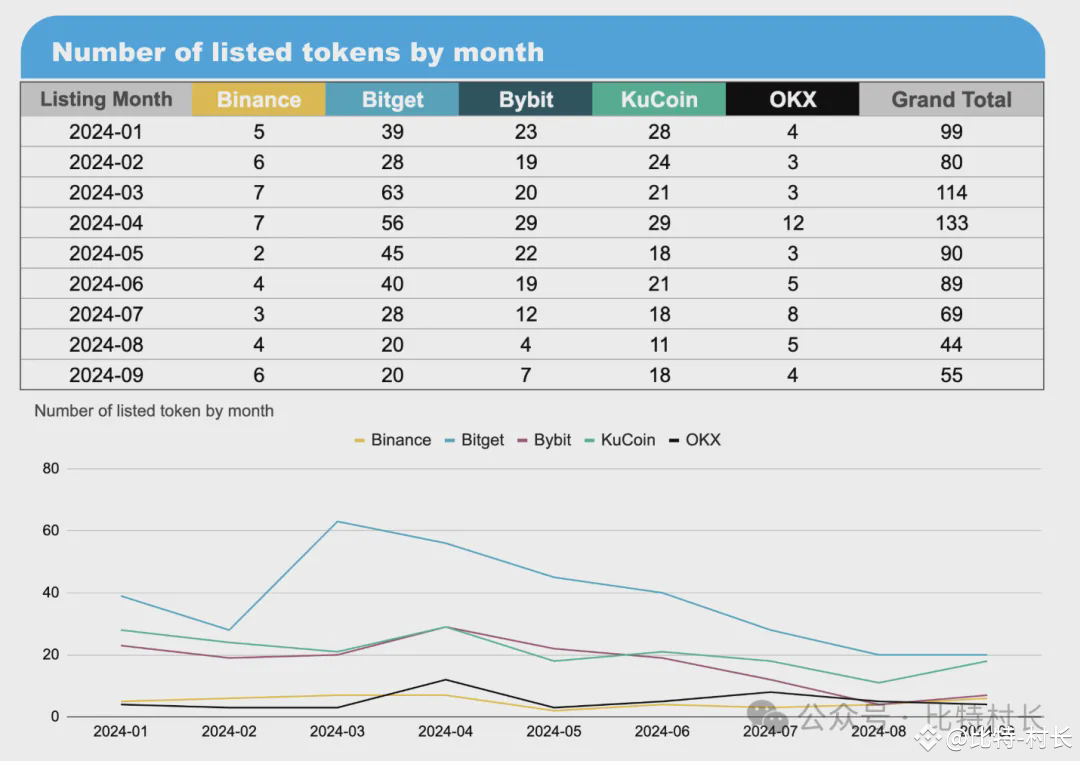Screen dimensions: 1080x761
Task: Select Bitget value 45 in the 2024-05 row
Action: (x=392, y=253)
